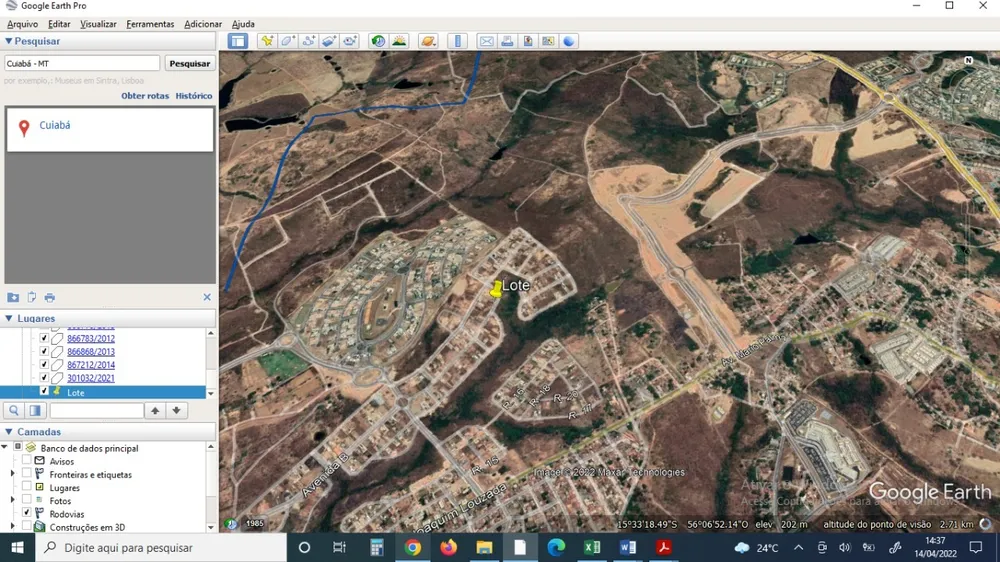Select the Add Path tool
Screen dimensions: 1000x562
(x=309, y=41)
